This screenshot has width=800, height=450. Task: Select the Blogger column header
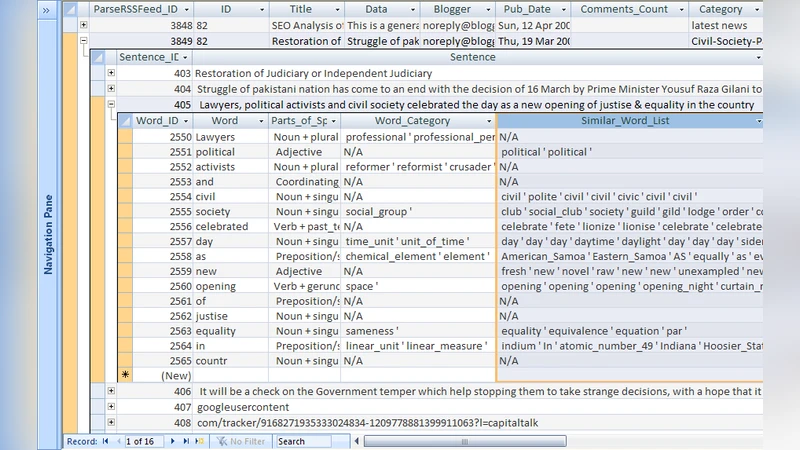pyautogui.click(x=452, y=8)
